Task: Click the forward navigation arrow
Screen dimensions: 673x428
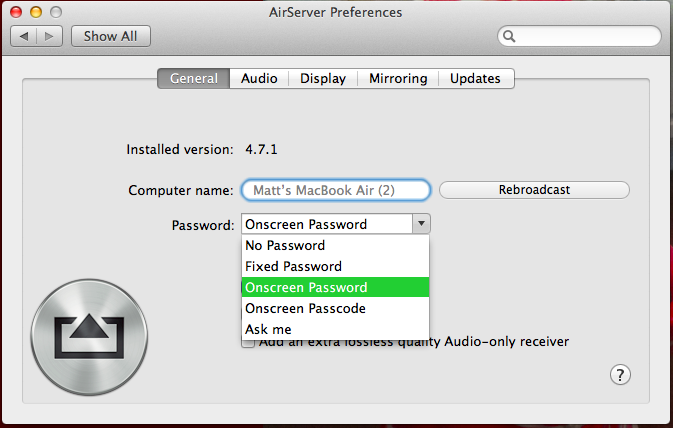Action: coord(51,36)
